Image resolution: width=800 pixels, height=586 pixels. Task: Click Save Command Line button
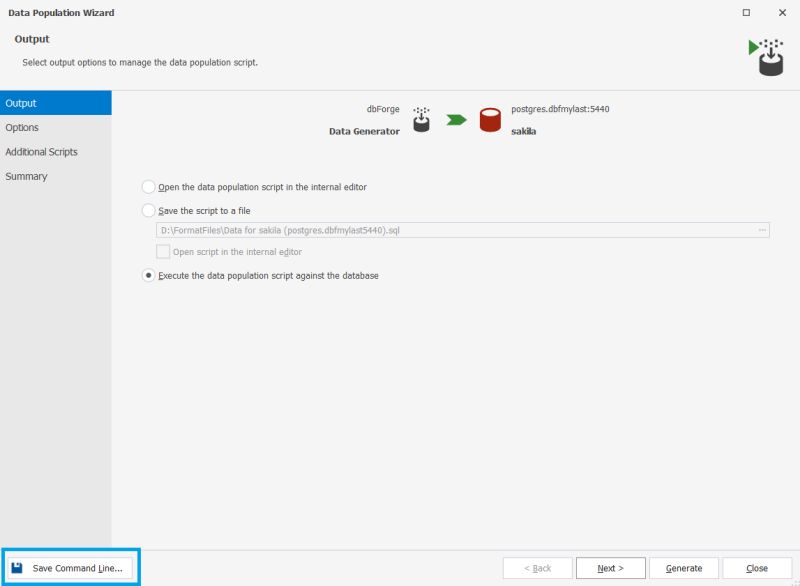point(70,568)
